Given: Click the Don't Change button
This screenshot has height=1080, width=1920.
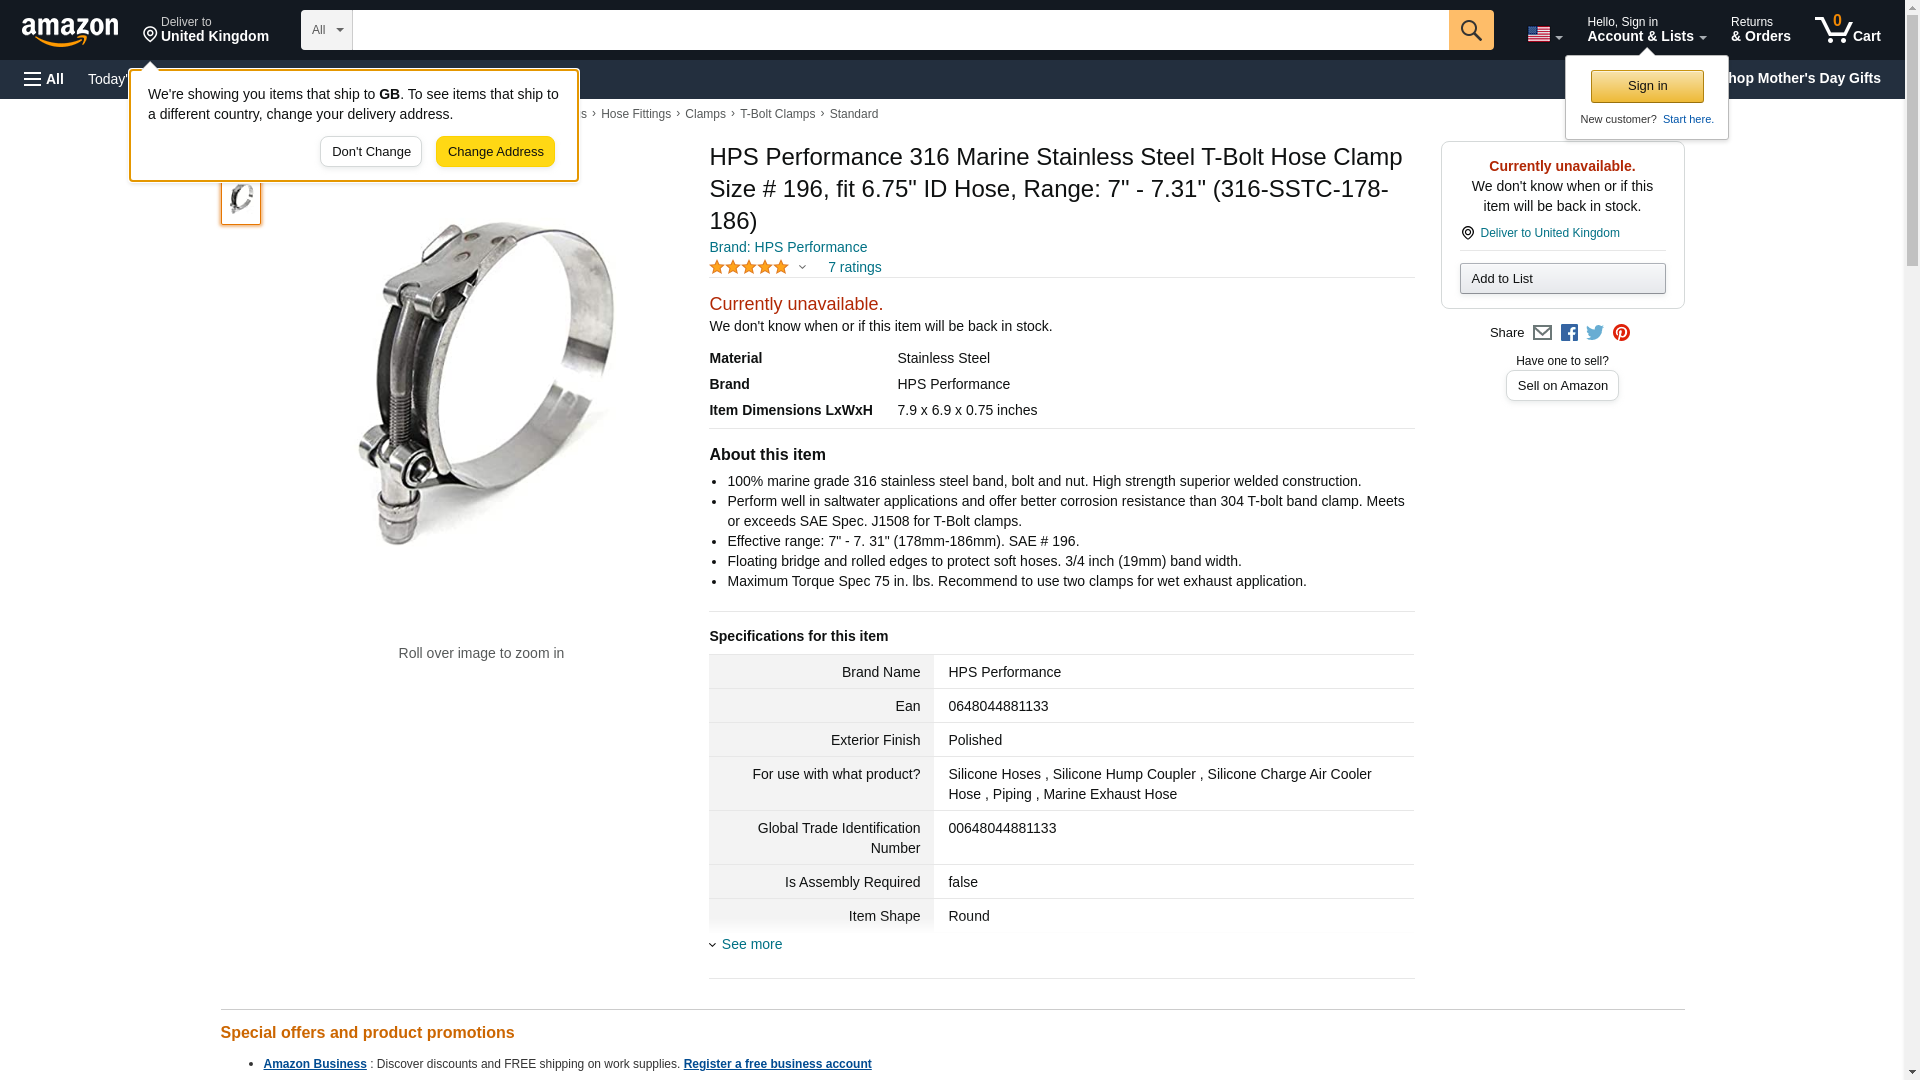Looking at the screenshot, I should pos(371,152).
